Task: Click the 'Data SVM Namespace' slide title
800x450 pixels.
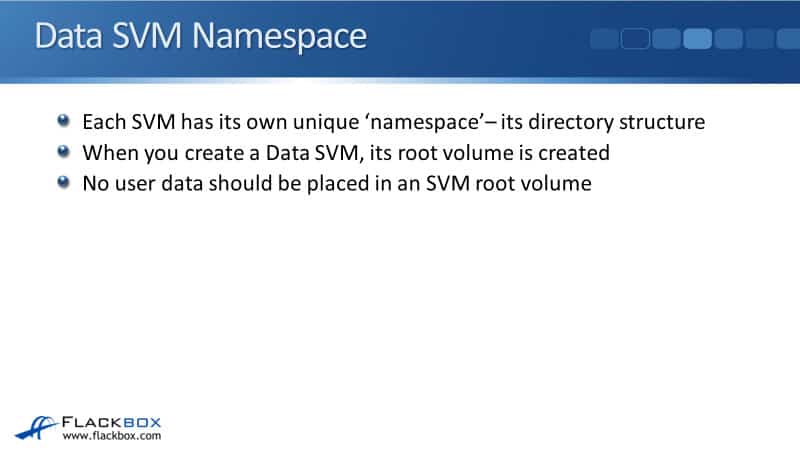Action: point(201,37)
